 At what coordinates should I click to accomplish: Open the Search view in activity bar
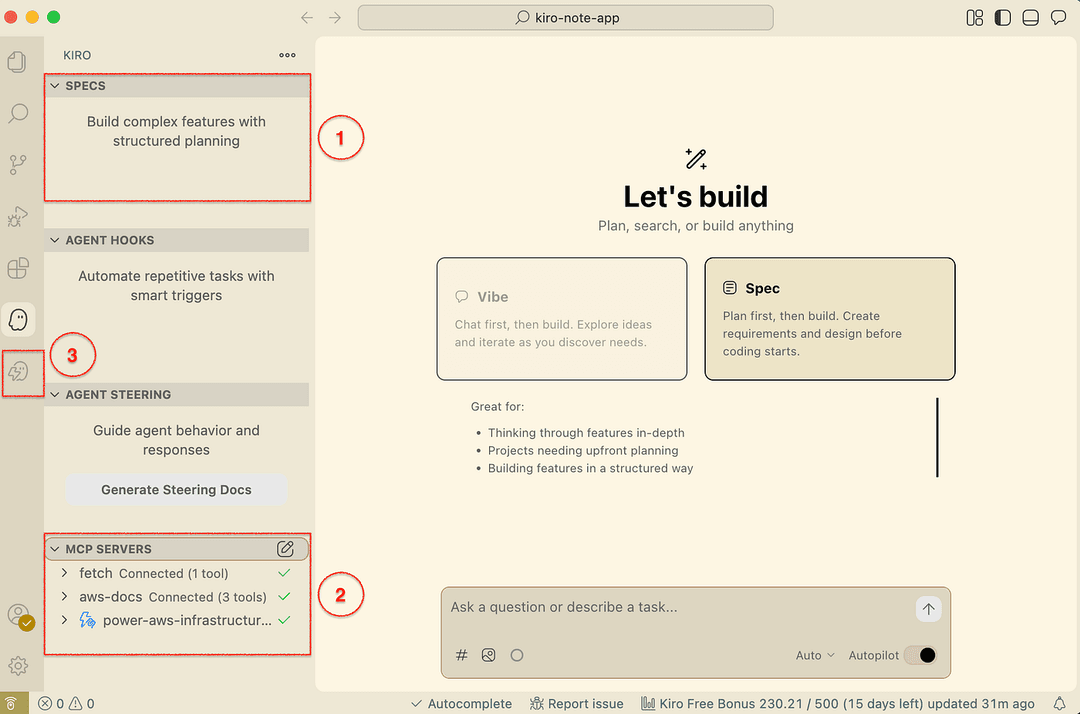pos(18,113)
